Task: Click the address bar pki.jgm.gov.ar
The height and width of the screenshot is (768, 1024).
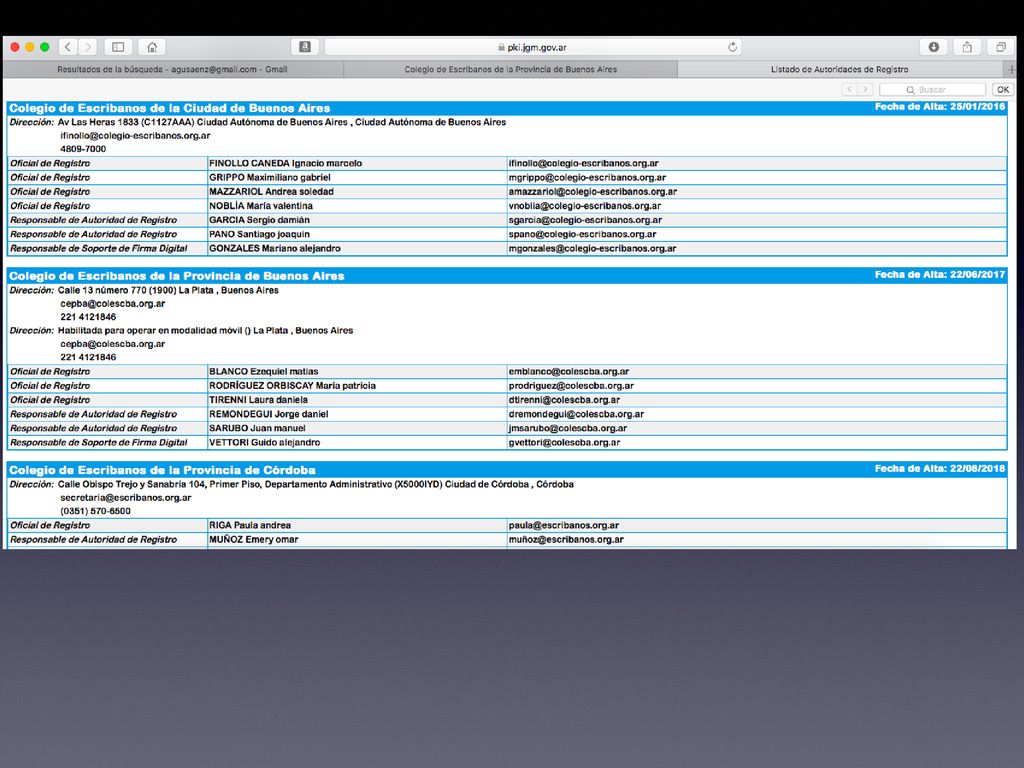Action: pos(532,47)
